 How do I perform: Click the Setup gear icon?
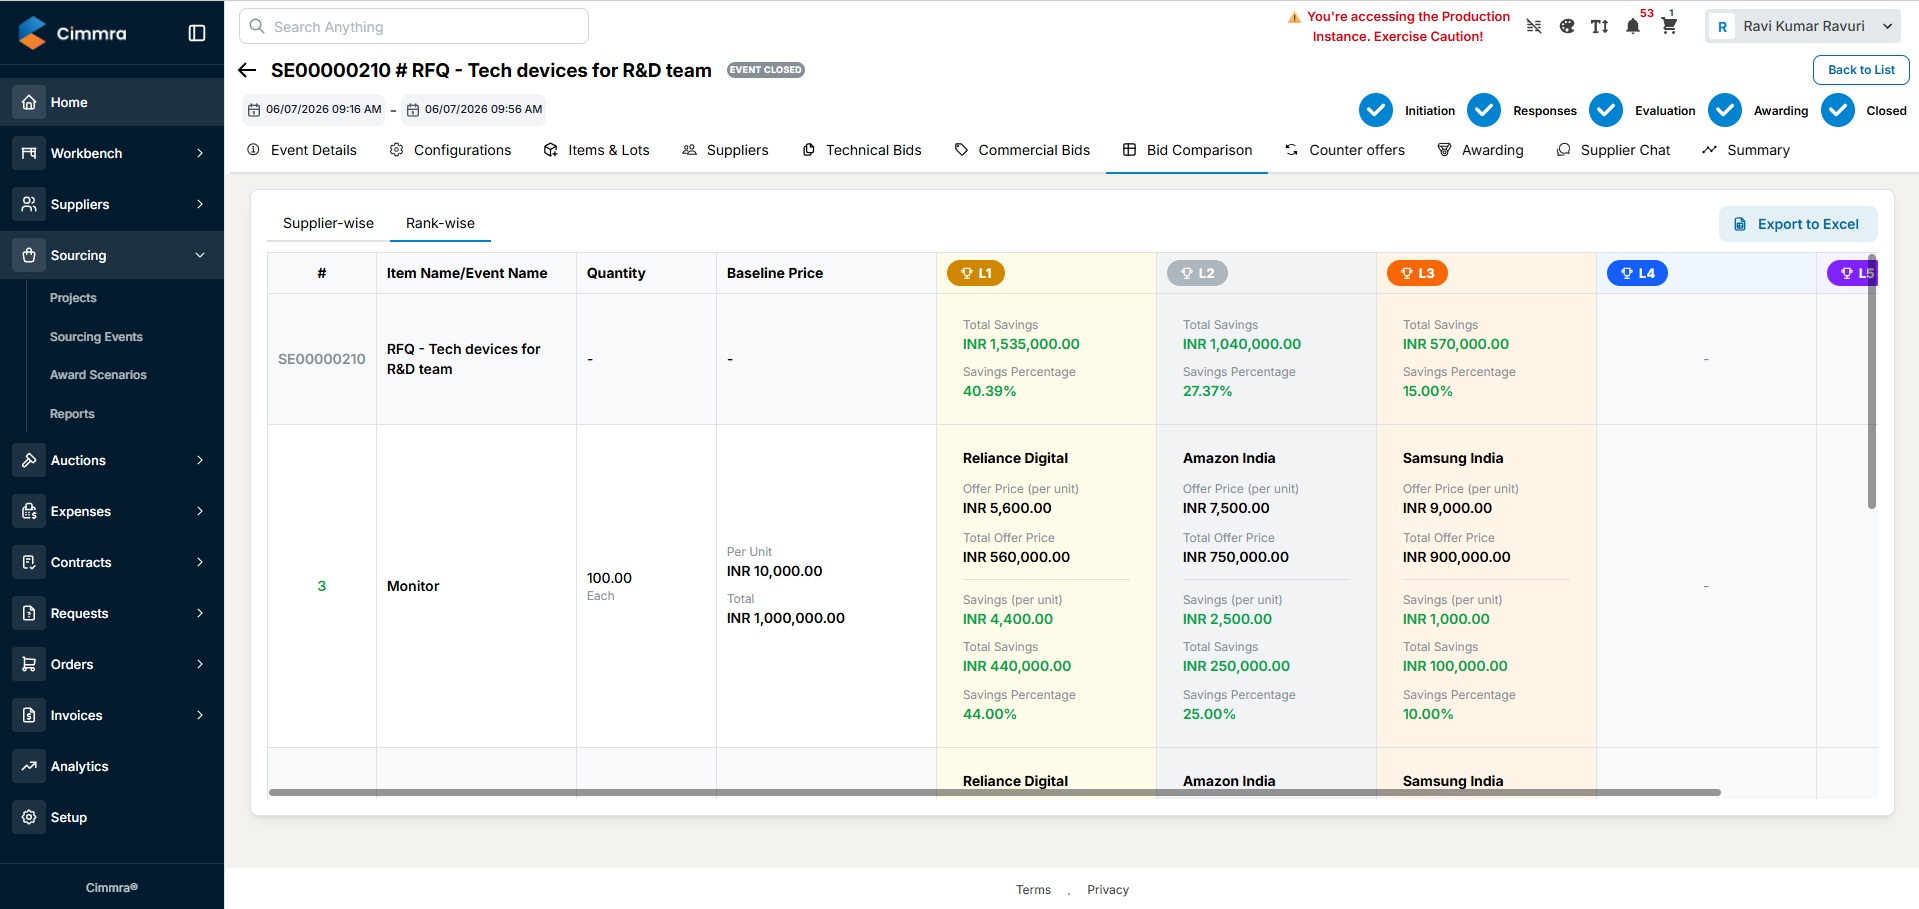tap(29, 817)
